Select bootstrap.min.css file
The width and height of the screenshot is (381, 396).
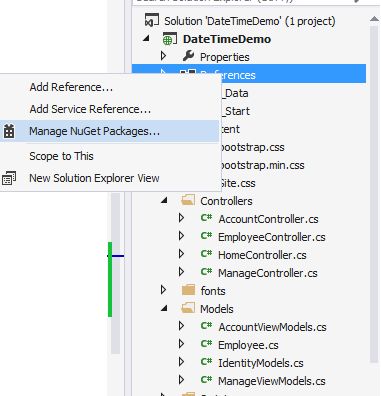262,165
